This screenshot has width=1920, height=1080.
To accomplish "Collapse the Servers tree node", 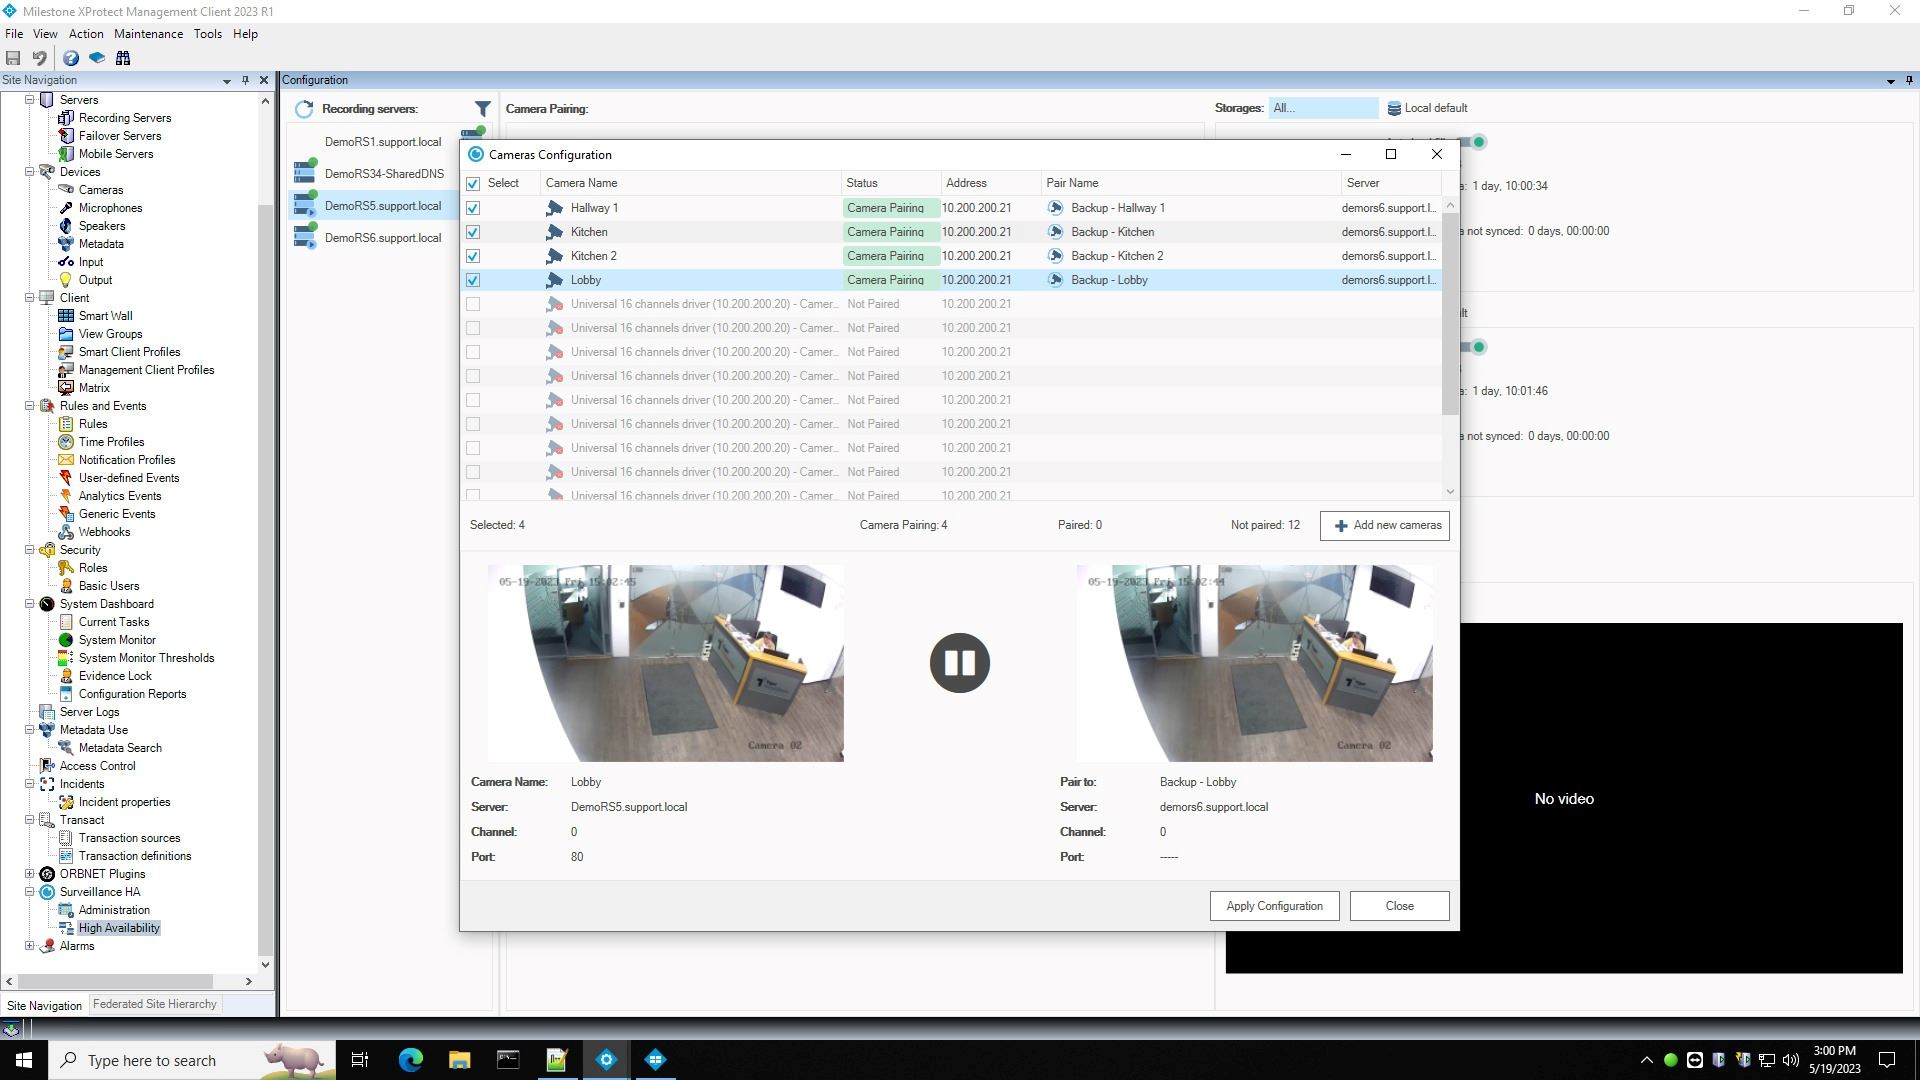I will (x=30, y=100).
